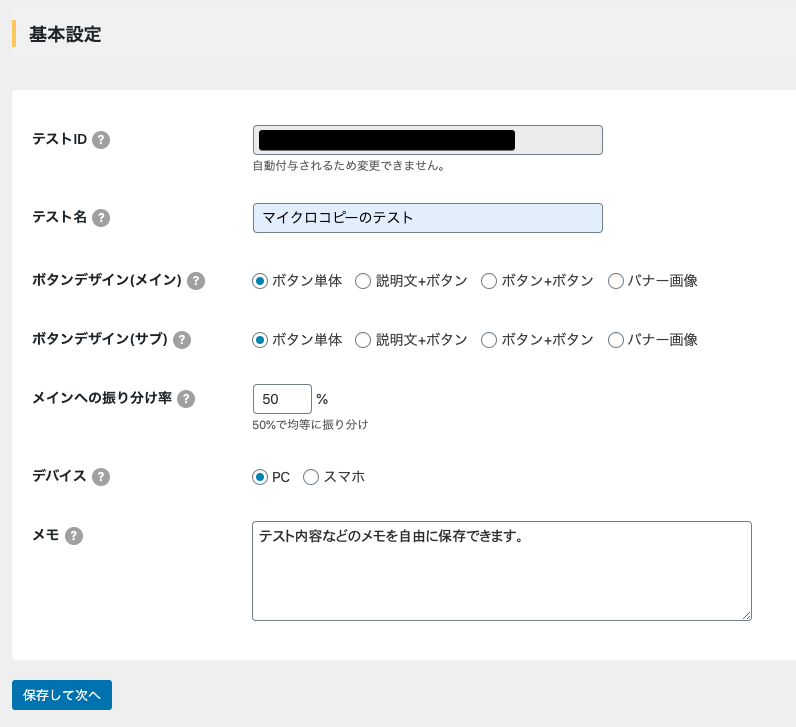Select ボタン+ボタン for sub button design
The width and height of the screenshot is (796, 727).
[x=489, y=340]
